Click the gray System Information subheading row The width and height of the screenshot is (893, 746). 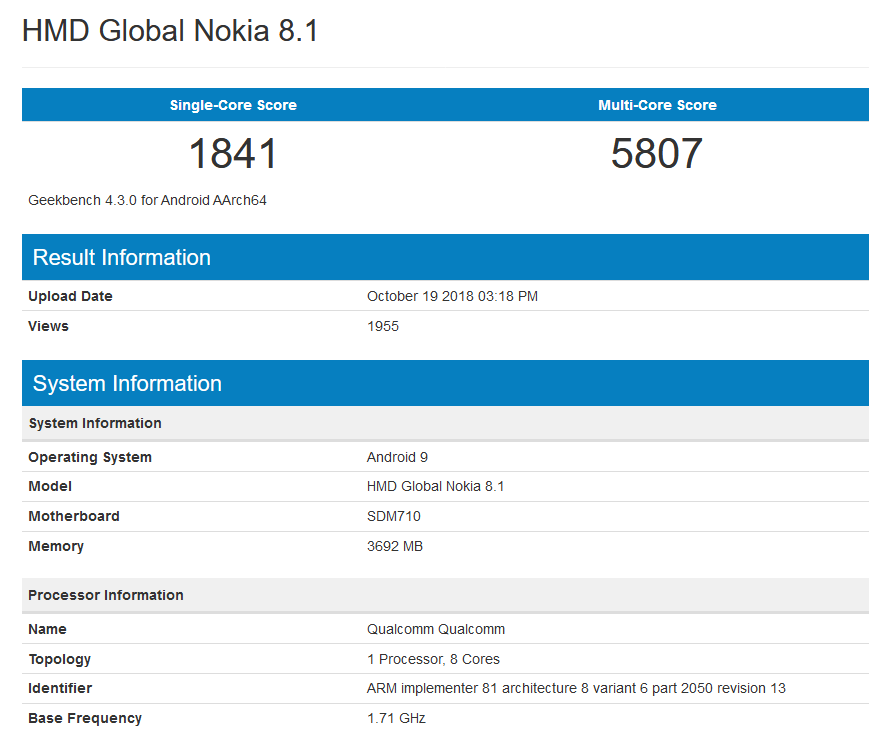[95, 423]
